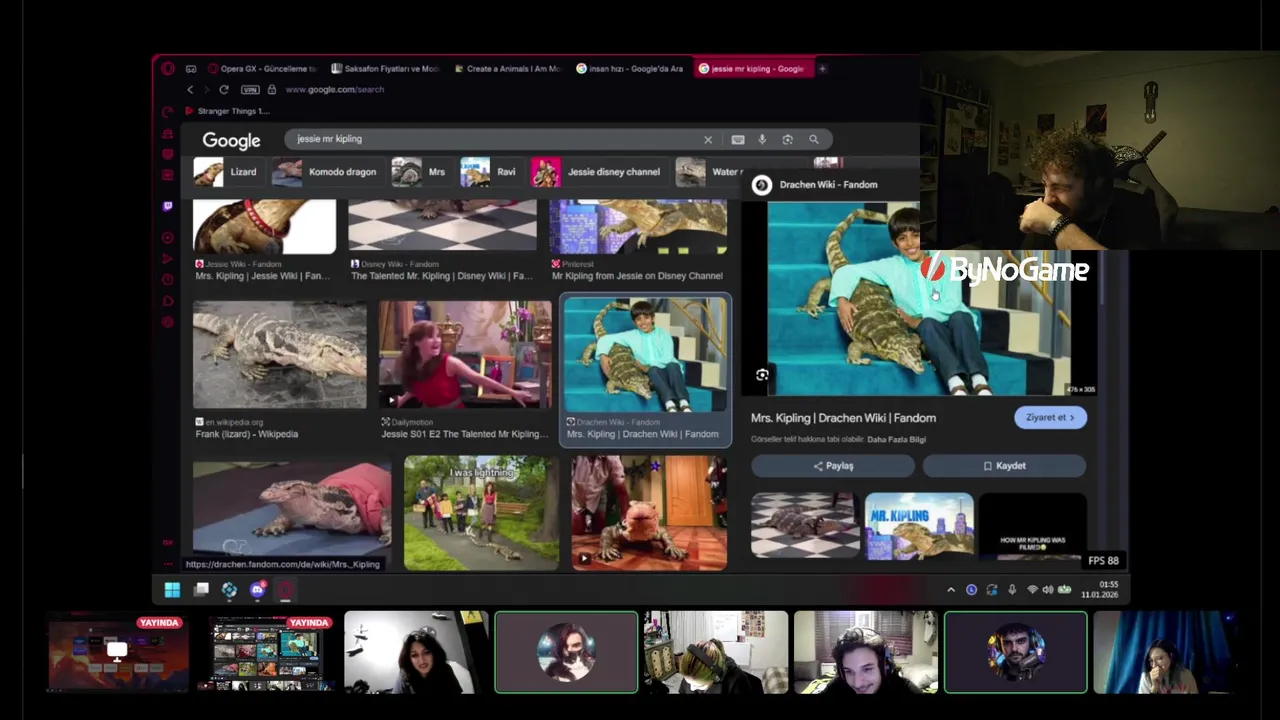The width and height of the screenshot is (1280, 720).
Task: Select first YAYINDA stream preview tile
Action: pyautogui.click(x=118, y=652)
